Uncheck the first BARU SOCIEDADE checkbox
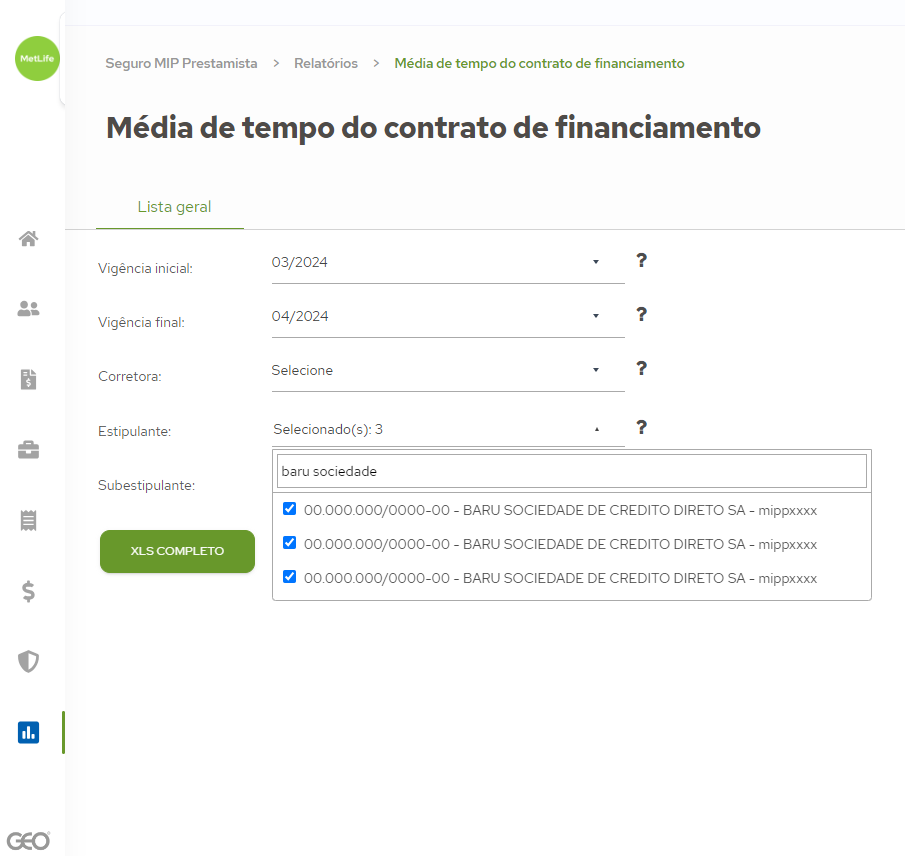Screen dimensions: 905x856 pyautogui.click(x=290, y=509)
